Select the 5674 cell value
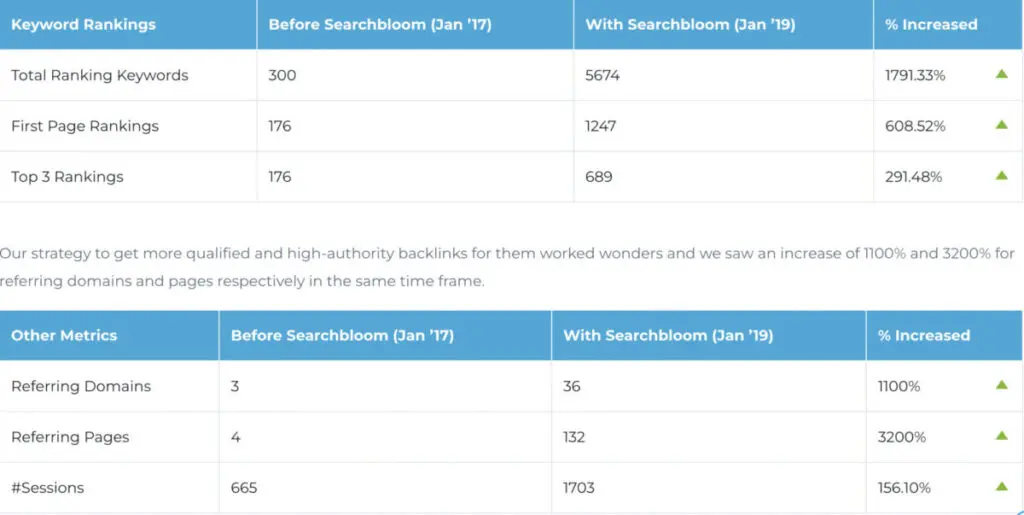The image size is (1024, 515). click(x=603, y=75)
